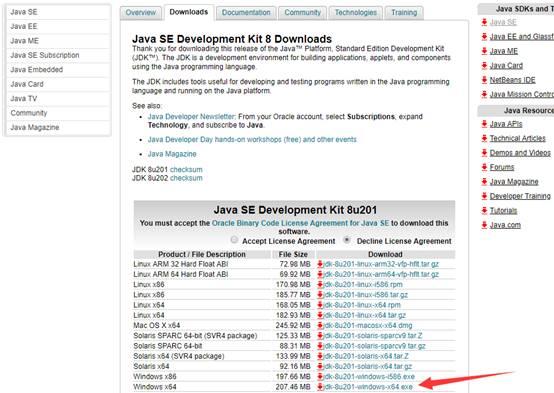The height and width of the screenshot is (393, 554).
Task: Open the JDK 8u201 checksum link
Action: [x=186, y=169]
